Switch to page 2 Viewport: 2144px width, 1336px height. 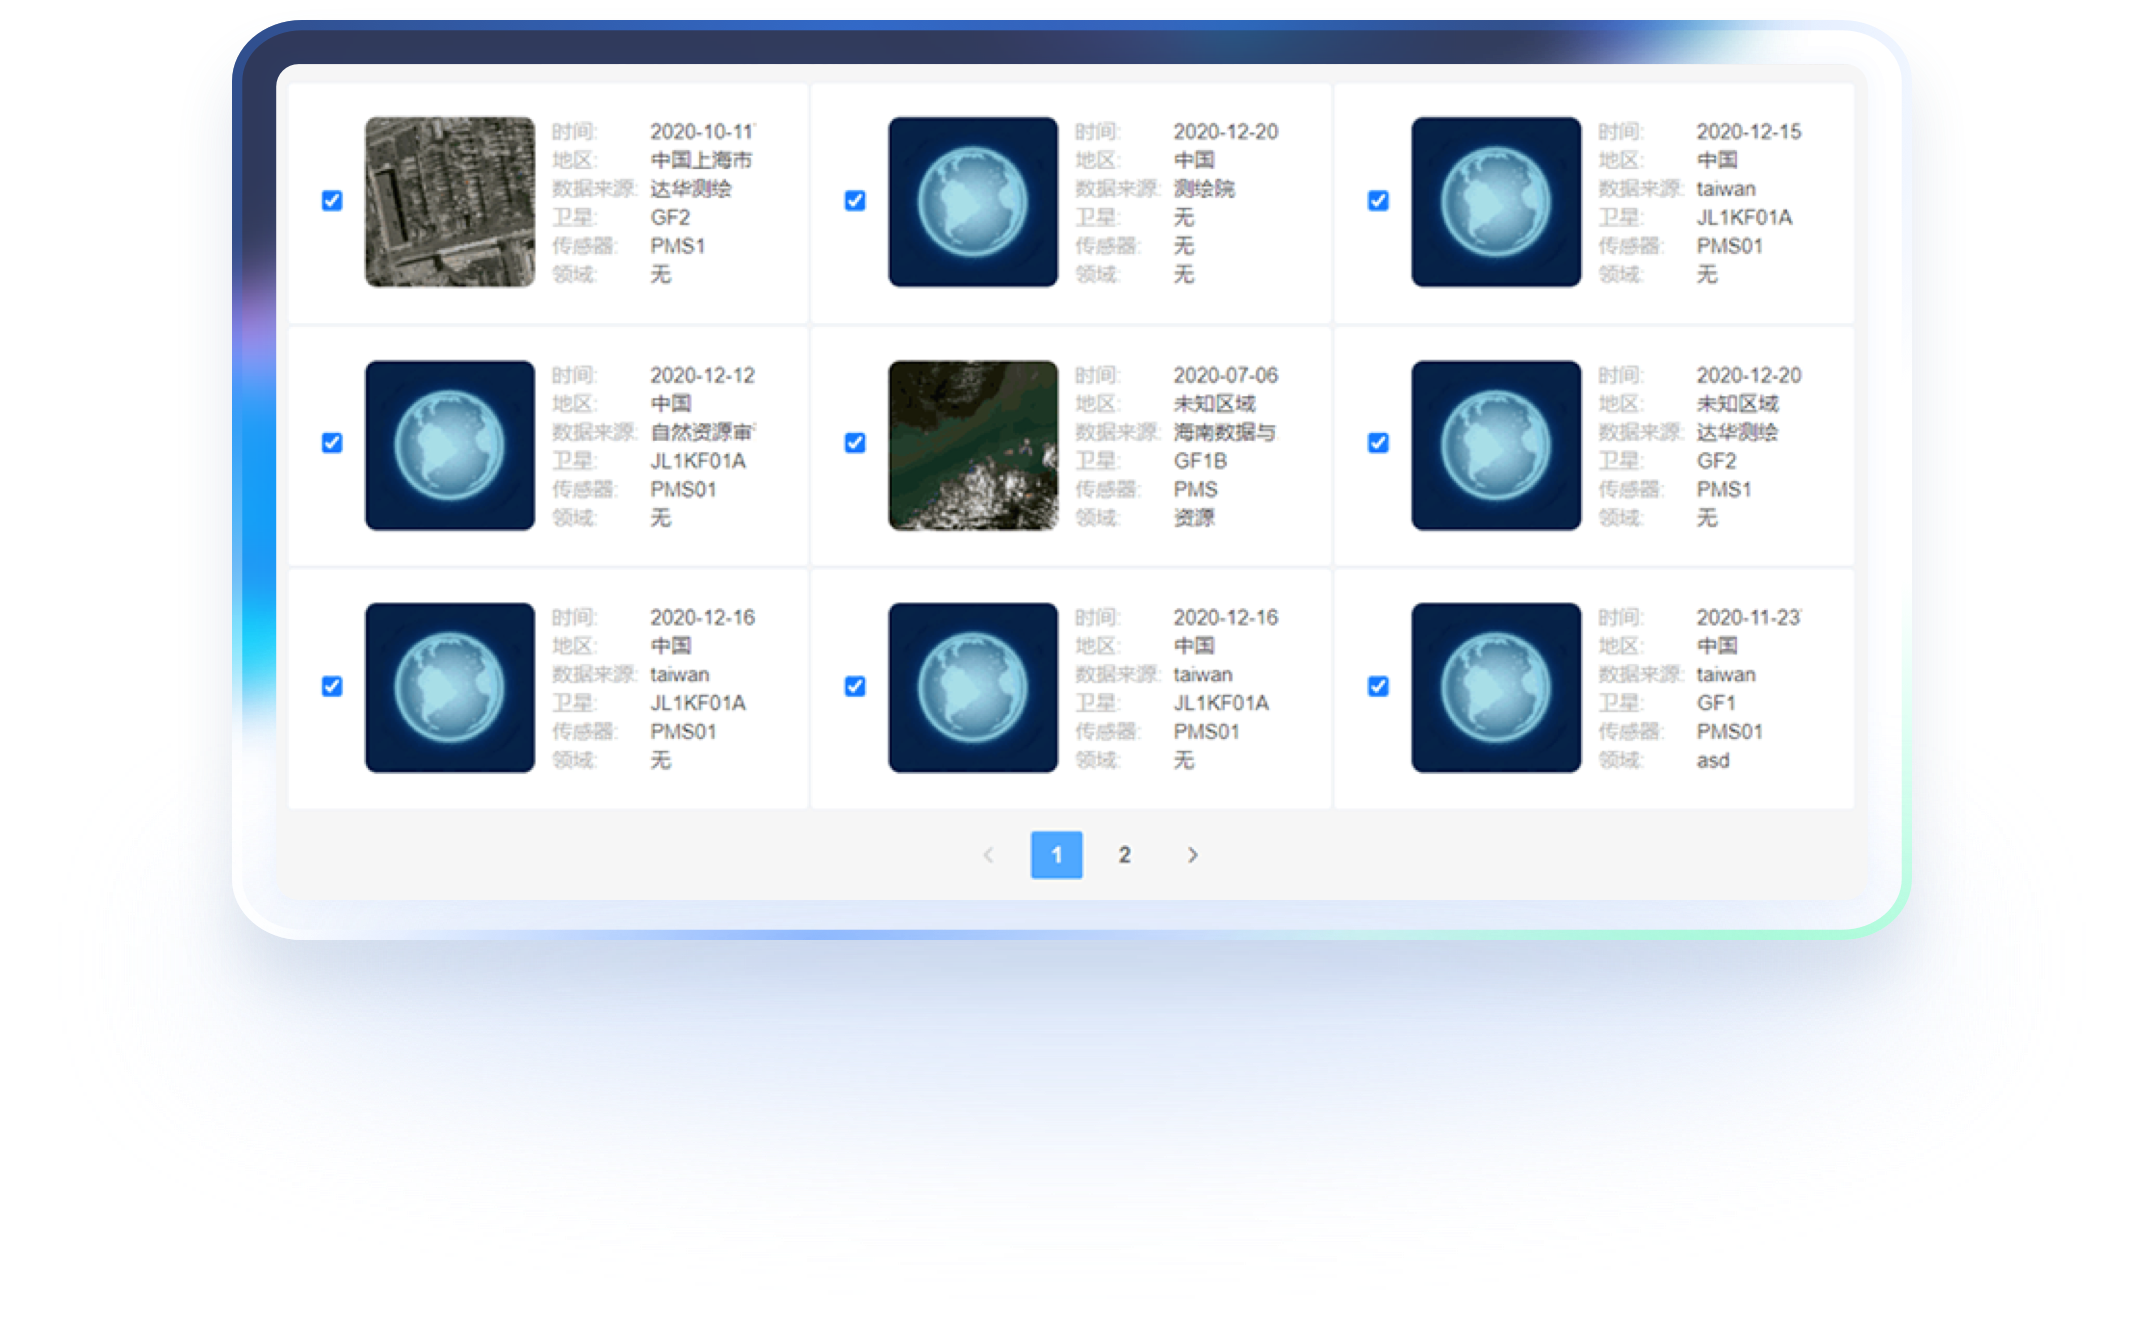(x=1124, y=855)
